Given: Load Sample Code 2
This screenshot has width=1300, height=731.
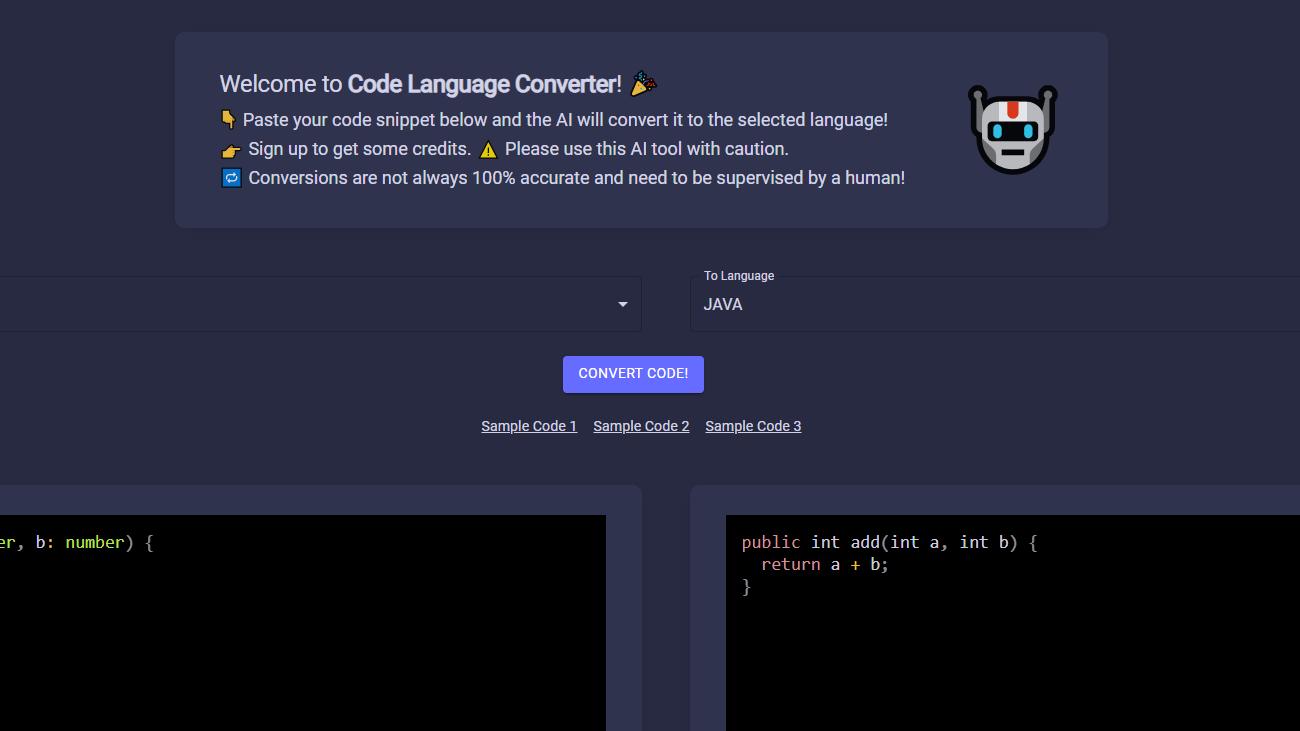Looking at the screenshot, I should (641, 425).
